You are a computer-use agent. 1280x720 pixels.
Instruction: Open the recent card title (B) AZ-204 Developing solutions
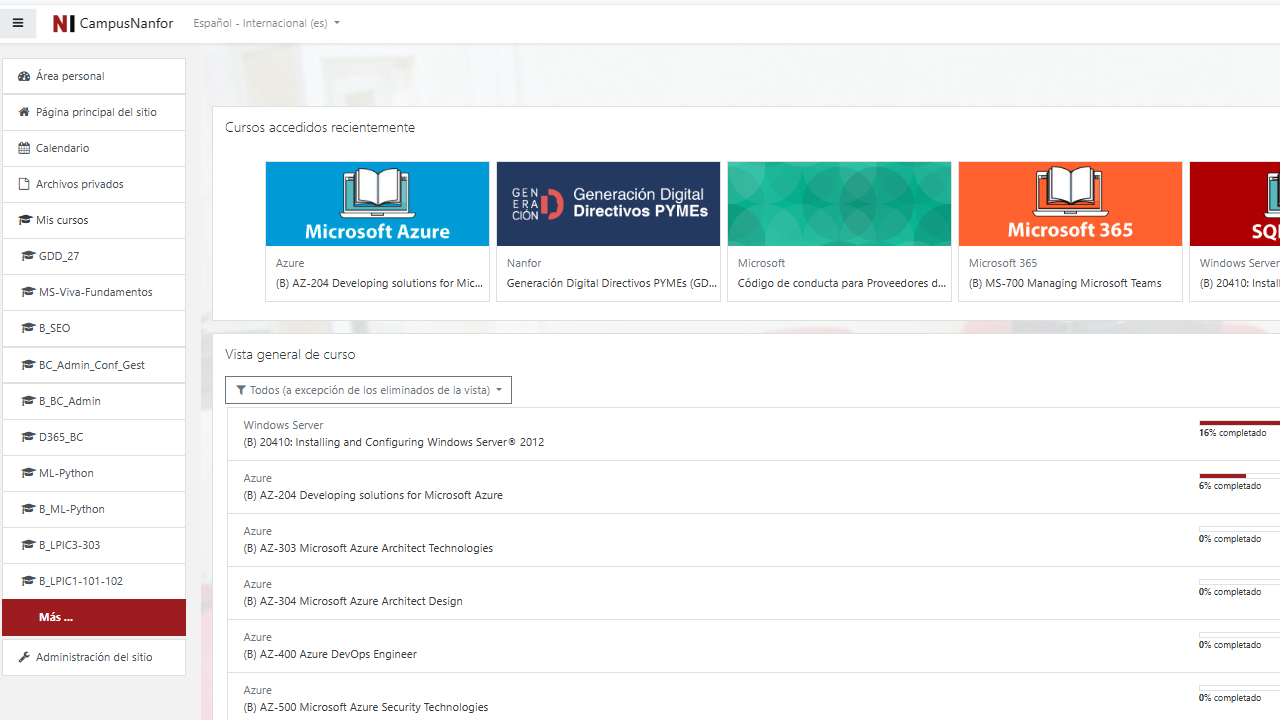click(380, 283)
